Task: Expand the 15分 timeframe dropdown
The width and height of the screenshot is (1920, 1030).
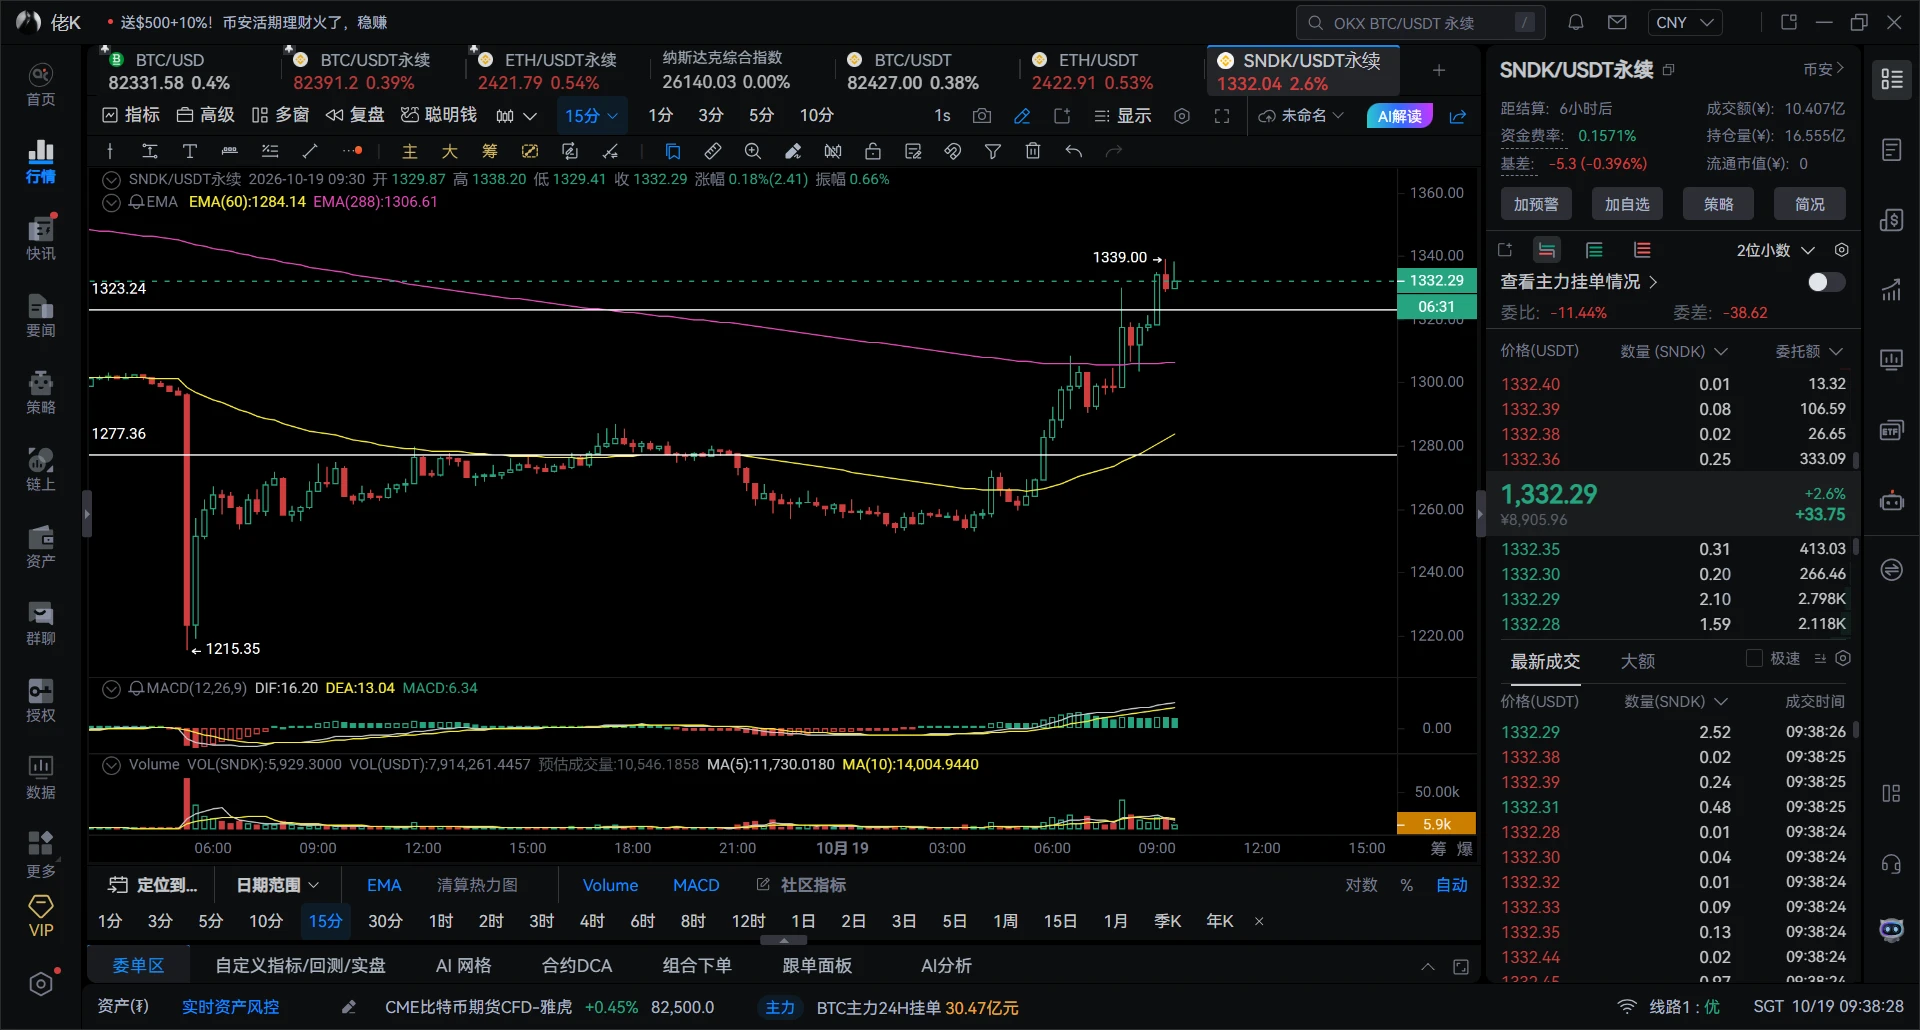Action: 592,116
